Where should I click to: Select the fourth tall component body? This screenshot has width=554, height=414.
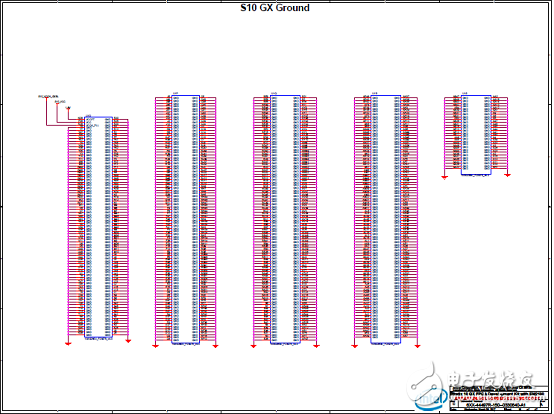click(385, 219)
